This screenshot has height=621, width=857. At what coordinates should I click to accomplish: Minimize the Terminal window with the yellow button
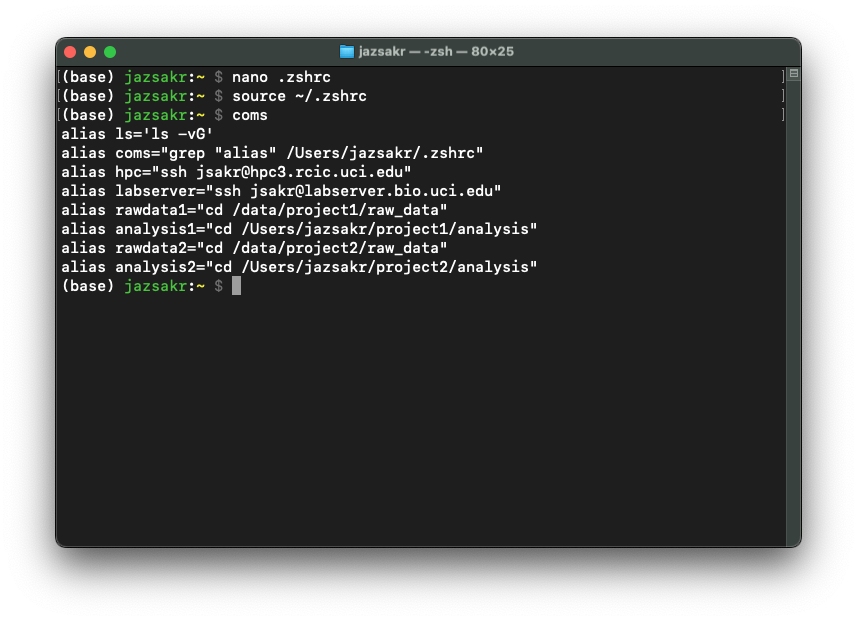[x=90, y=51]
